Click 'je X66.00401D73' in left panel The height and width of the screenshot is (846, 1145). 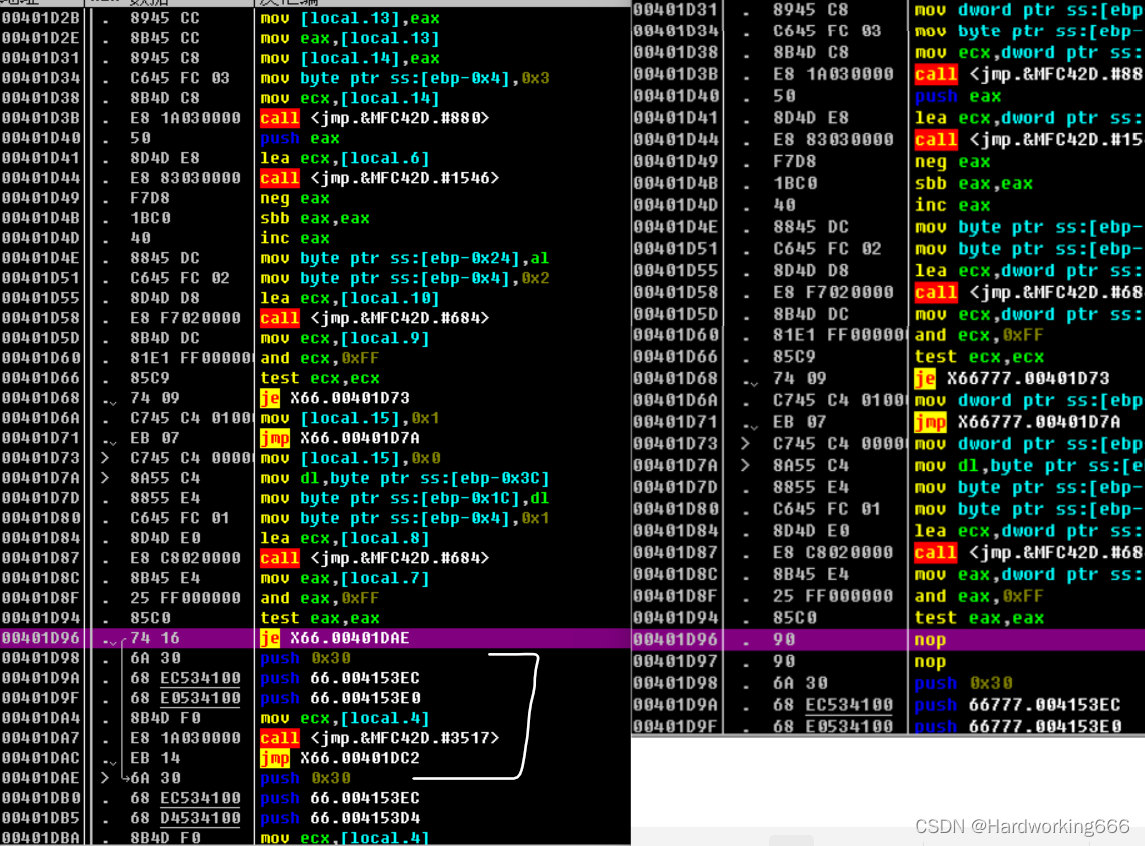(334, 398)
